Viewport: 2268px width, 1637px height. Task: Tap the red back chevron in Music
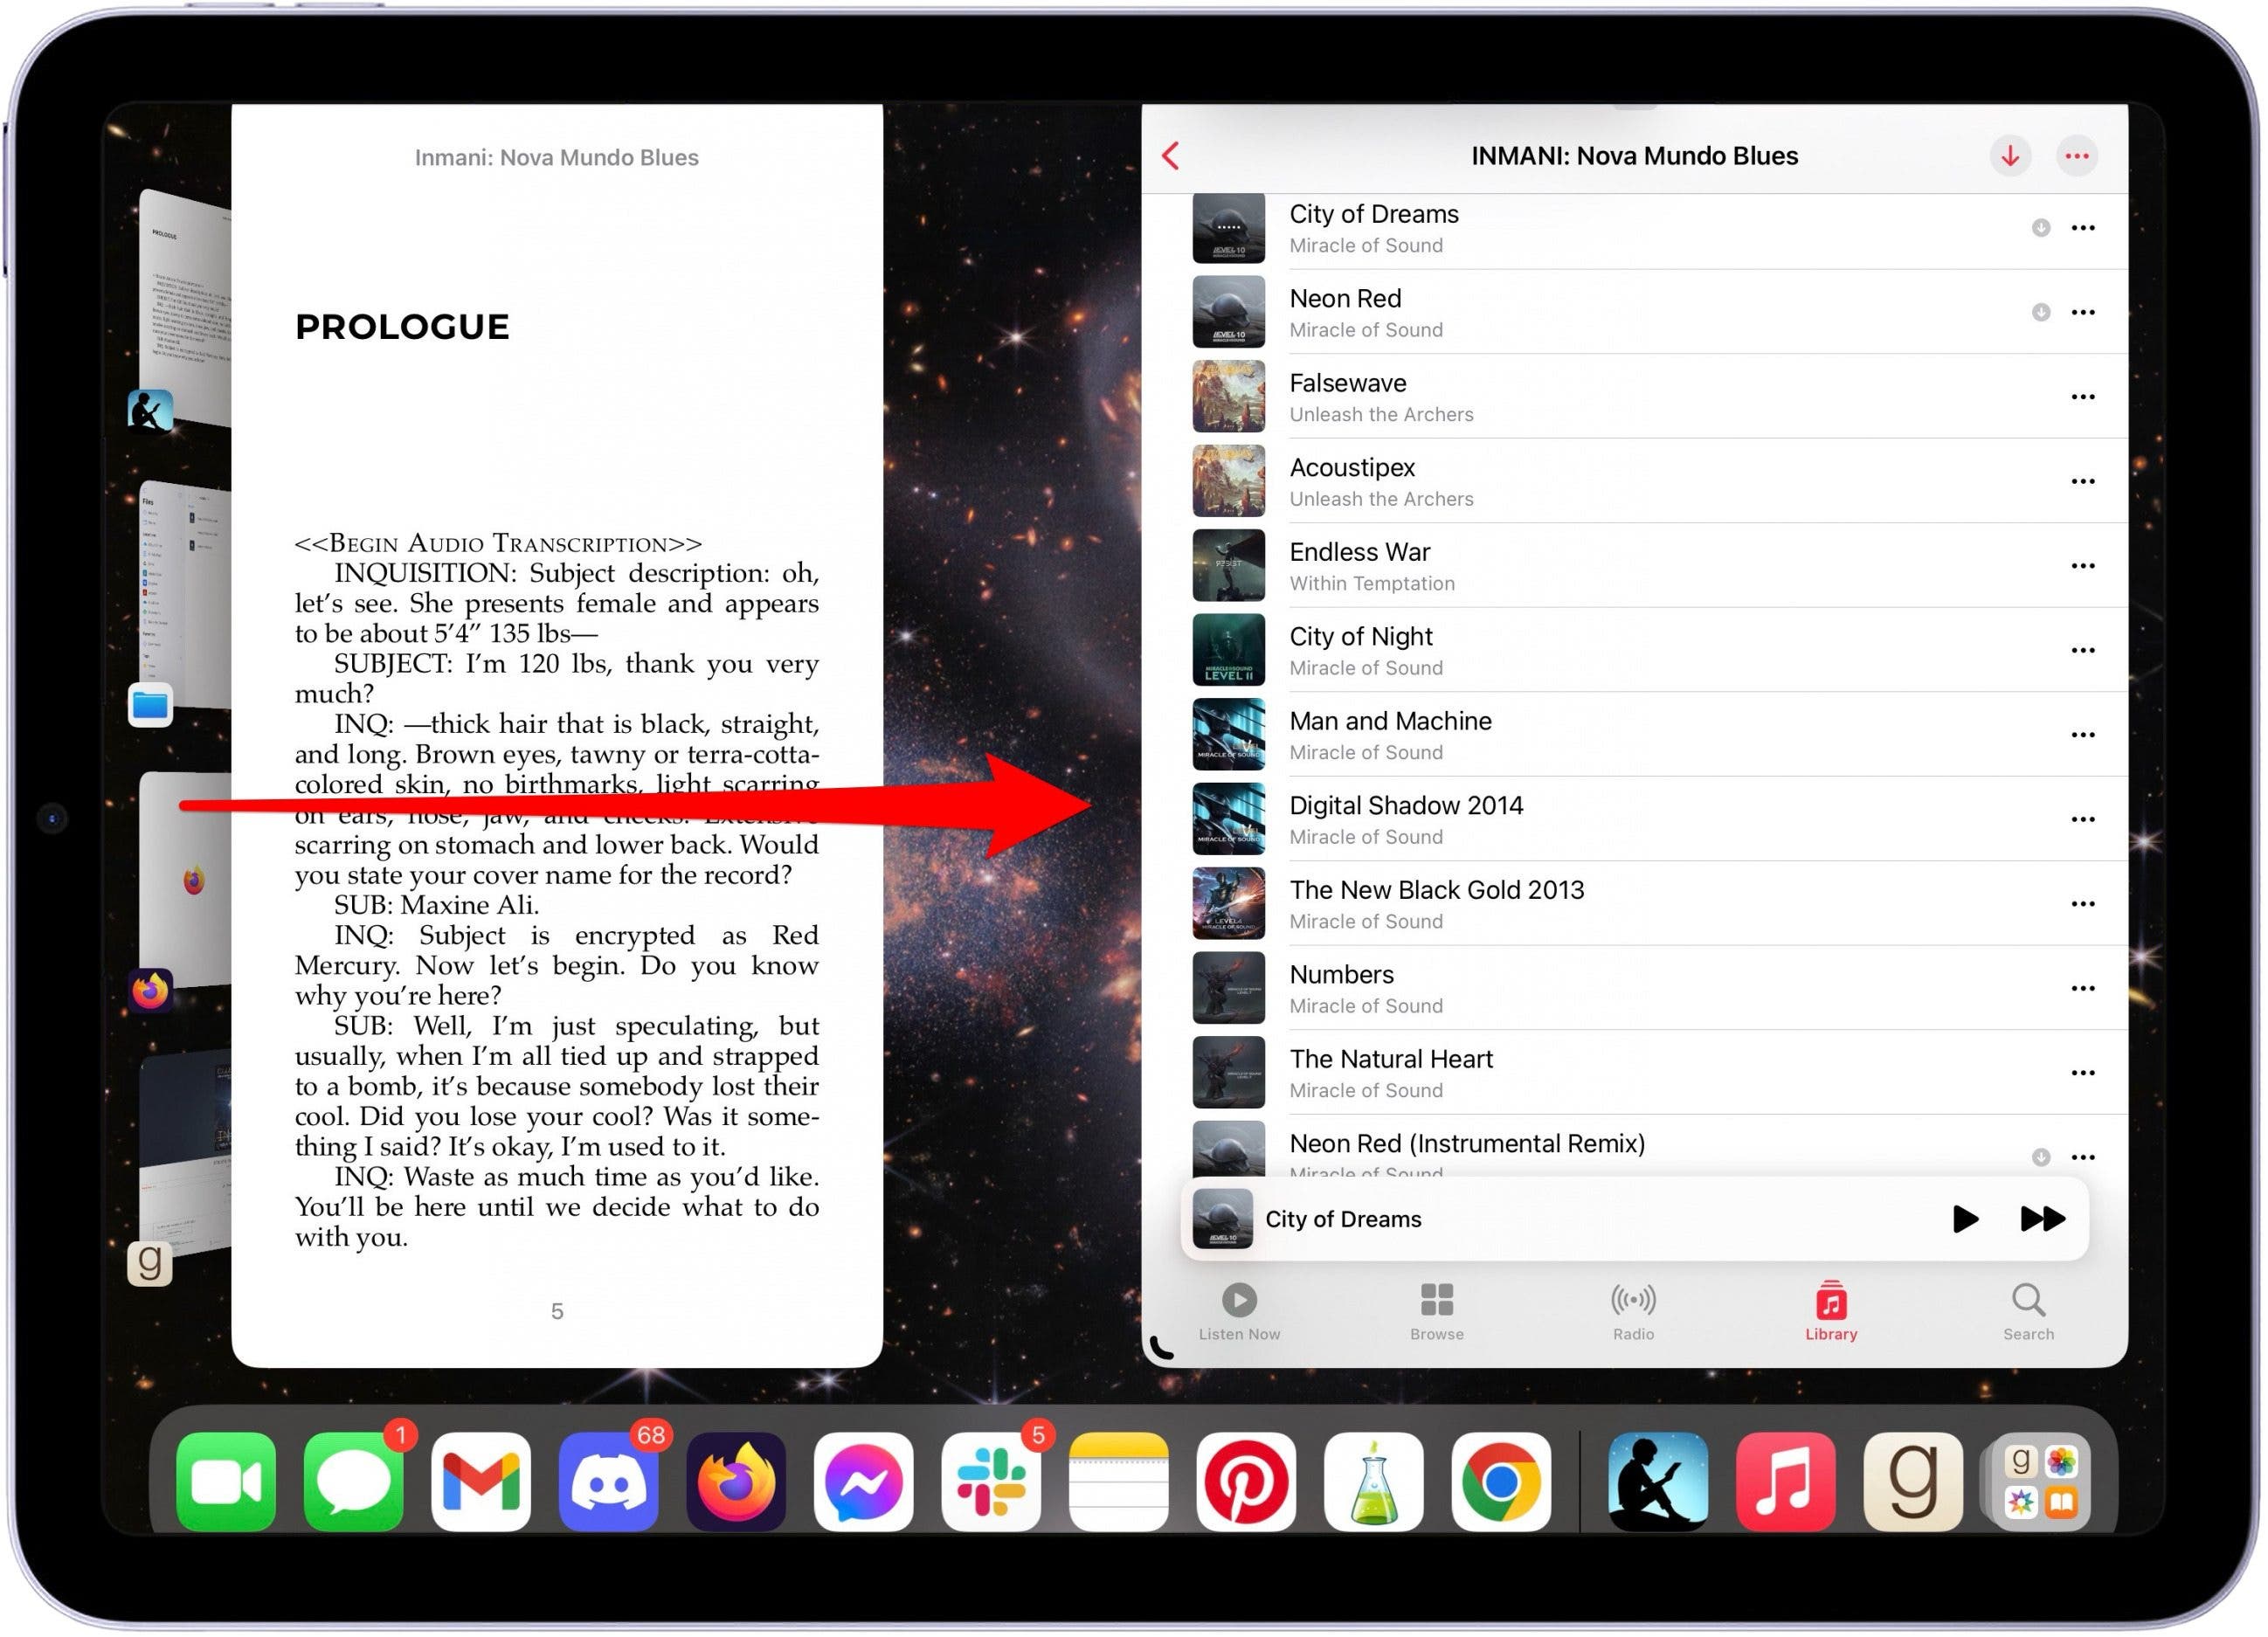(1171, 156)
